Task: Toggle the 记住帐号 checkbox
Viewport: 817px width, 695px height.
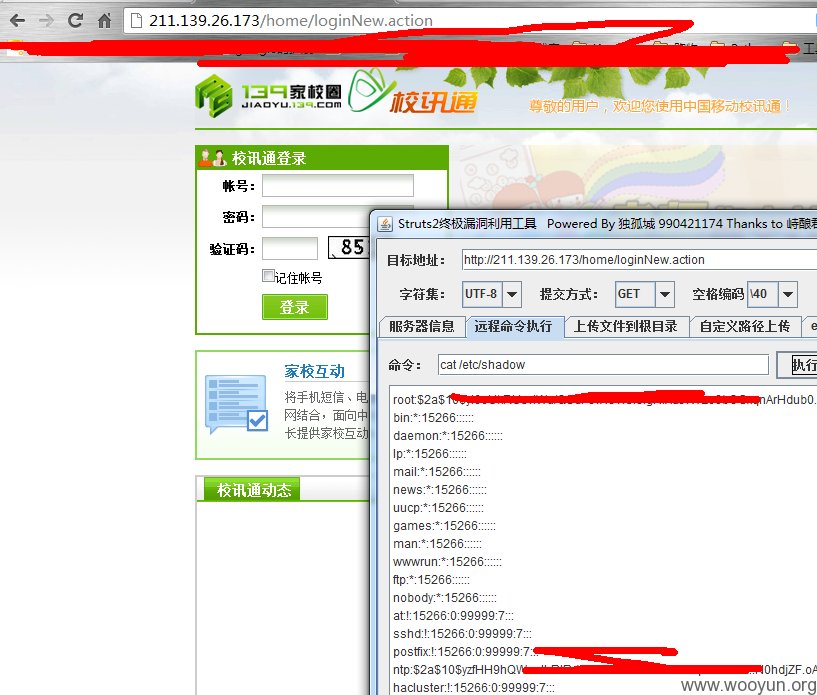Action: 268,276
